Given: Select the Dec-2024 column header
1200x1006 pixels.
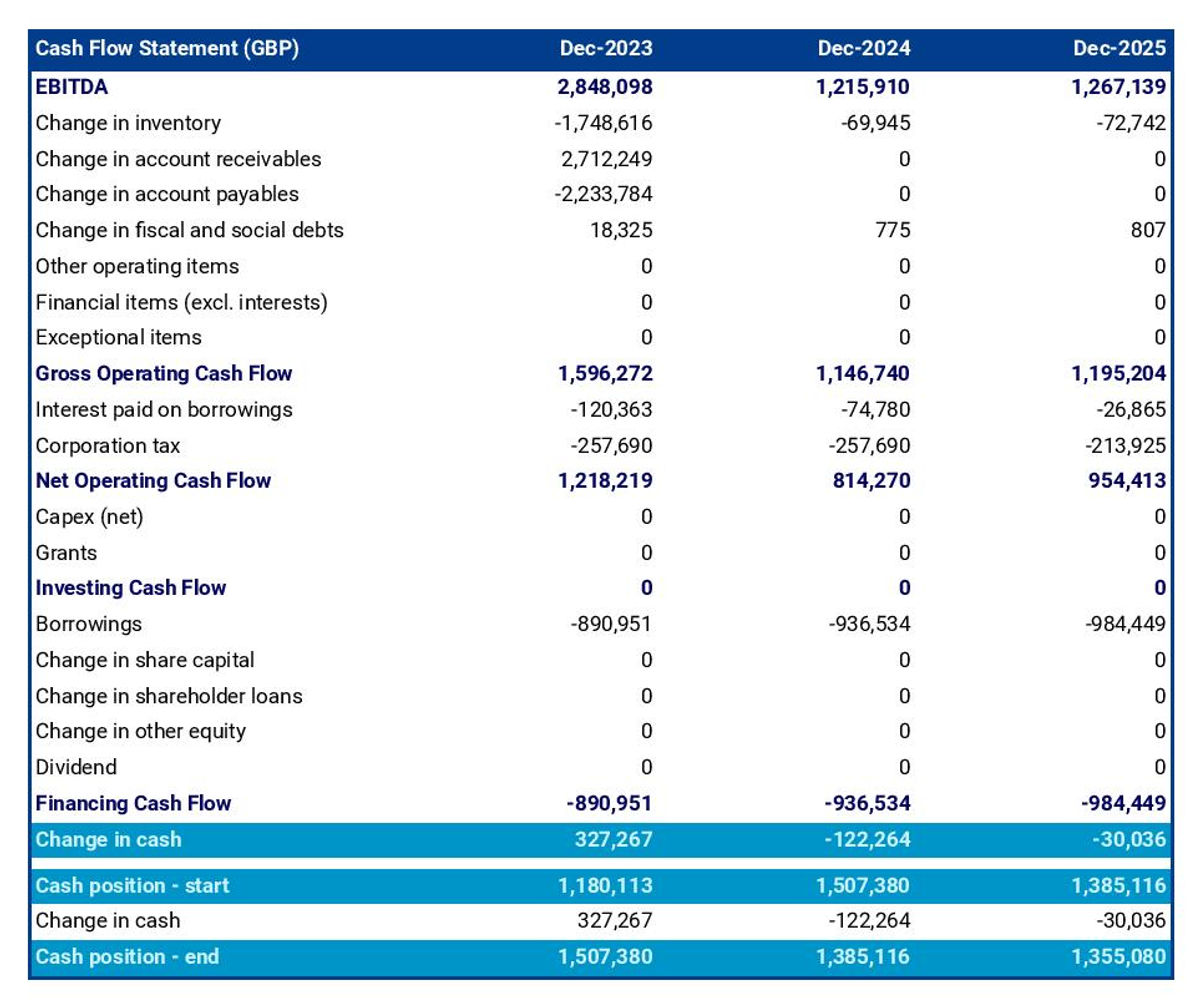Looking at the screenshot, I should pos(864,49).
